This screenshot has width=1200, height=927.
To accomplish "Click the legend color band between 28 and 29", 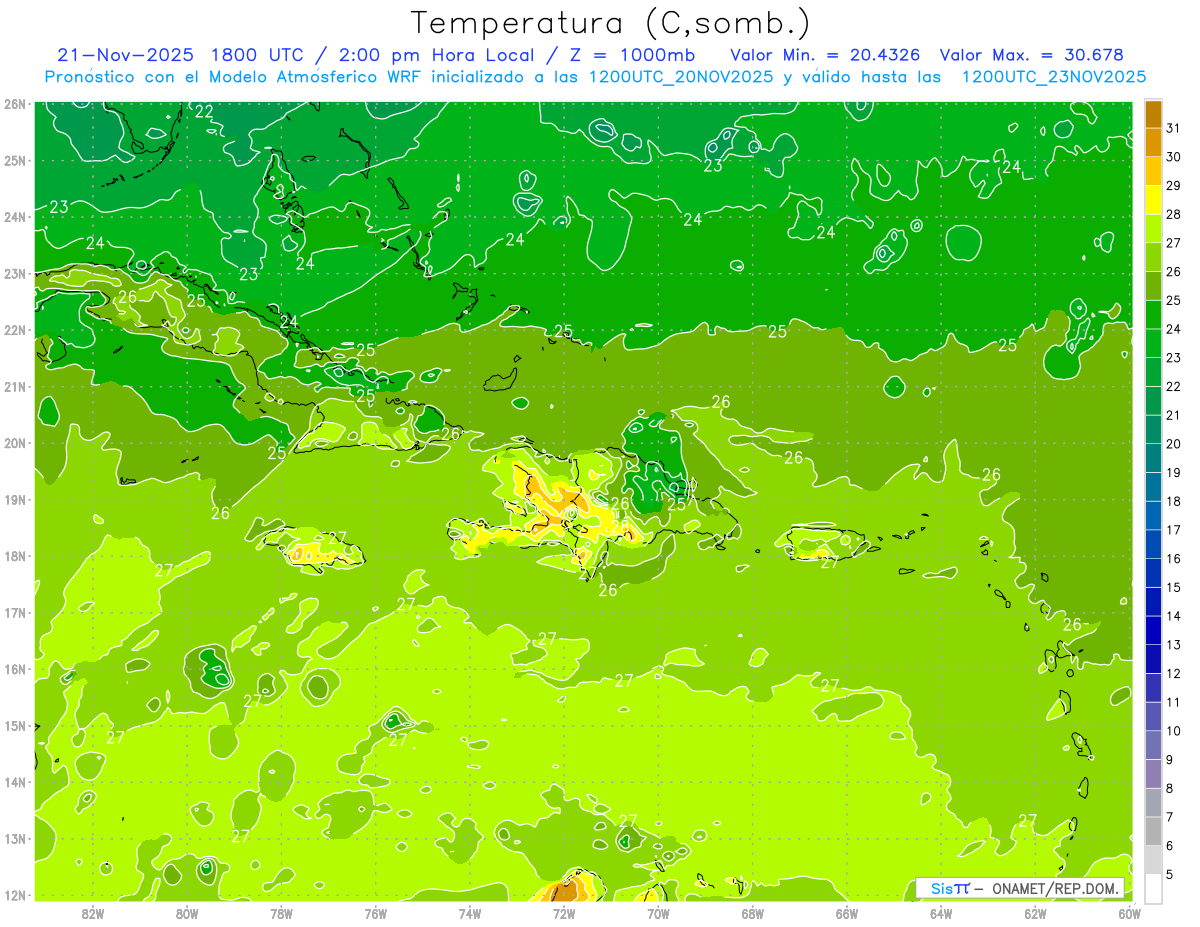I will 1153,200.
